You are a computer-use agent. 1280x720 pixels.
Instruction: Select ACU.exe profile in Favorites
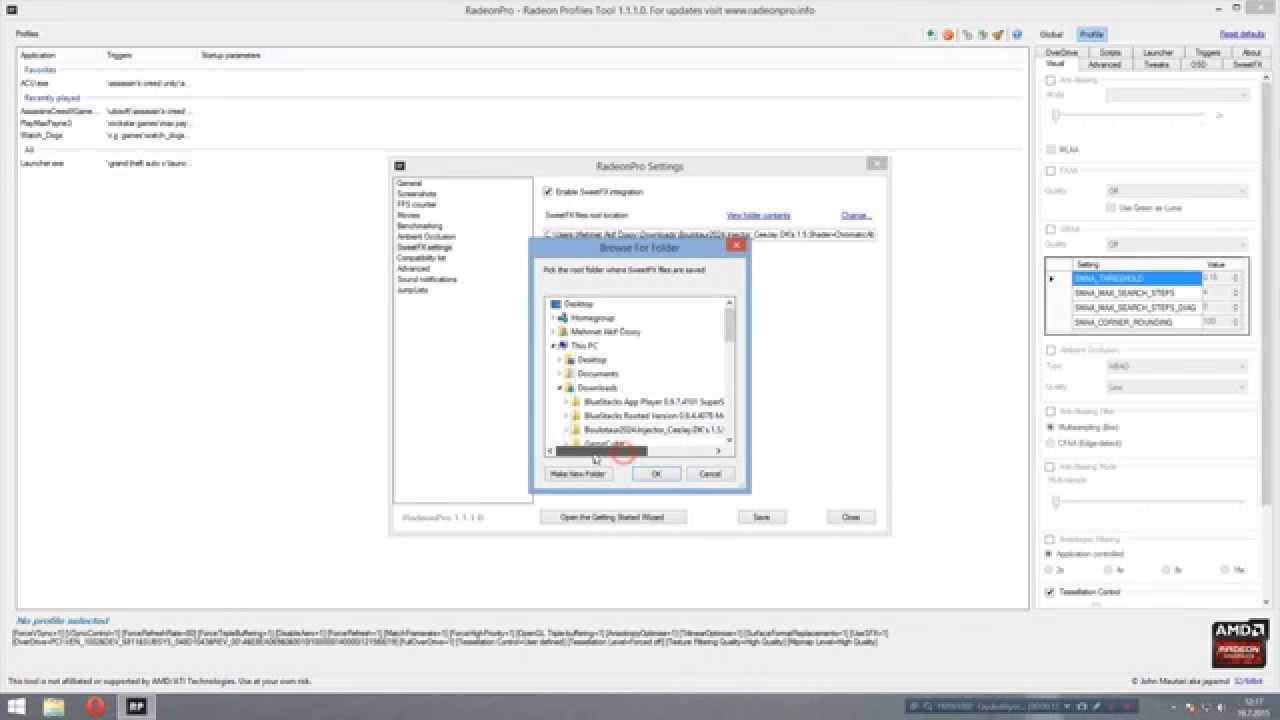click(34, 83)
